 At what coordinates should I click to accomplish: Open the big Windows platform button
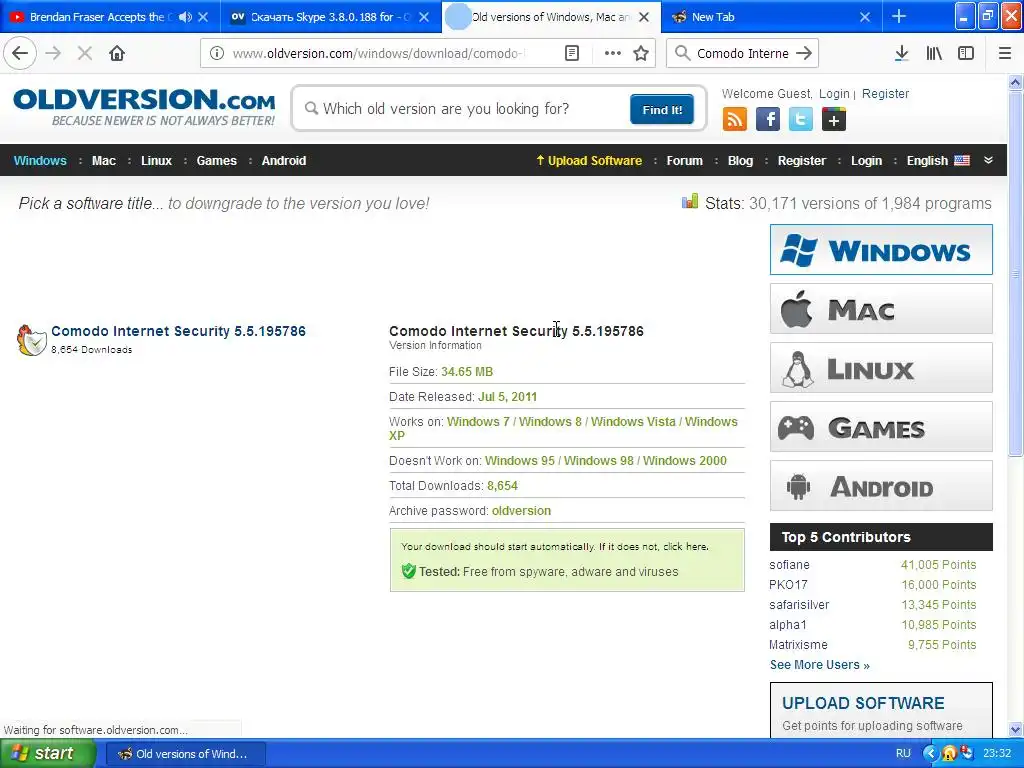point(881,249)
